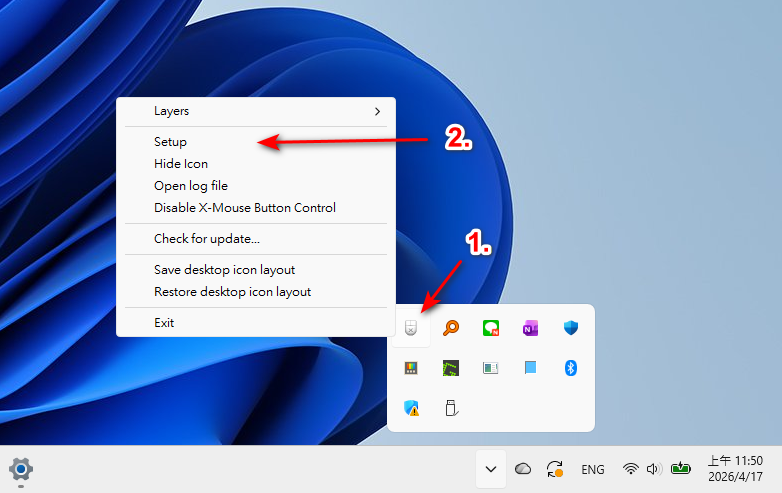This screenshot has width=782, height=493.
Task: Select Save desktop icon layout
Action: (225, 270)
